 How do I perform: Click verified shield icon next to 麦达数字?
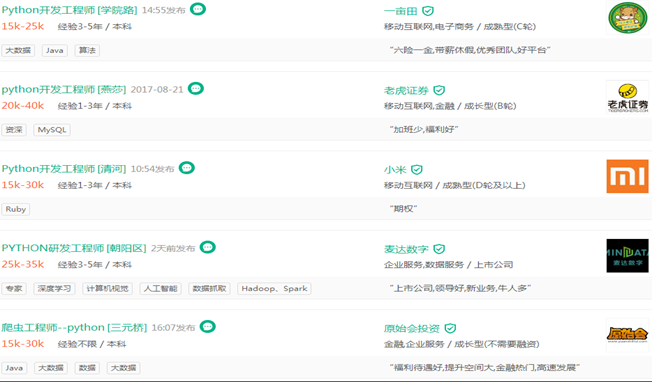439,249
